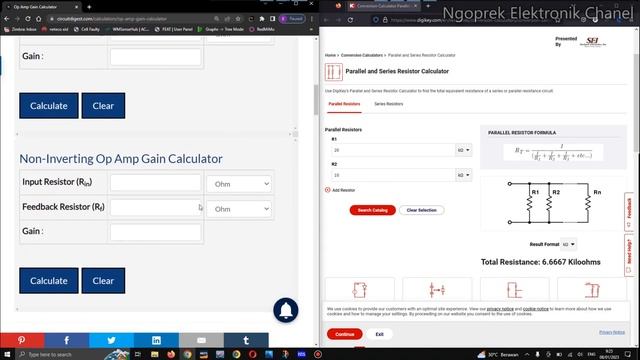Open the Feedback Resistor unit dropdown
Screen dimensions: 640x360
tap(239, 209)
